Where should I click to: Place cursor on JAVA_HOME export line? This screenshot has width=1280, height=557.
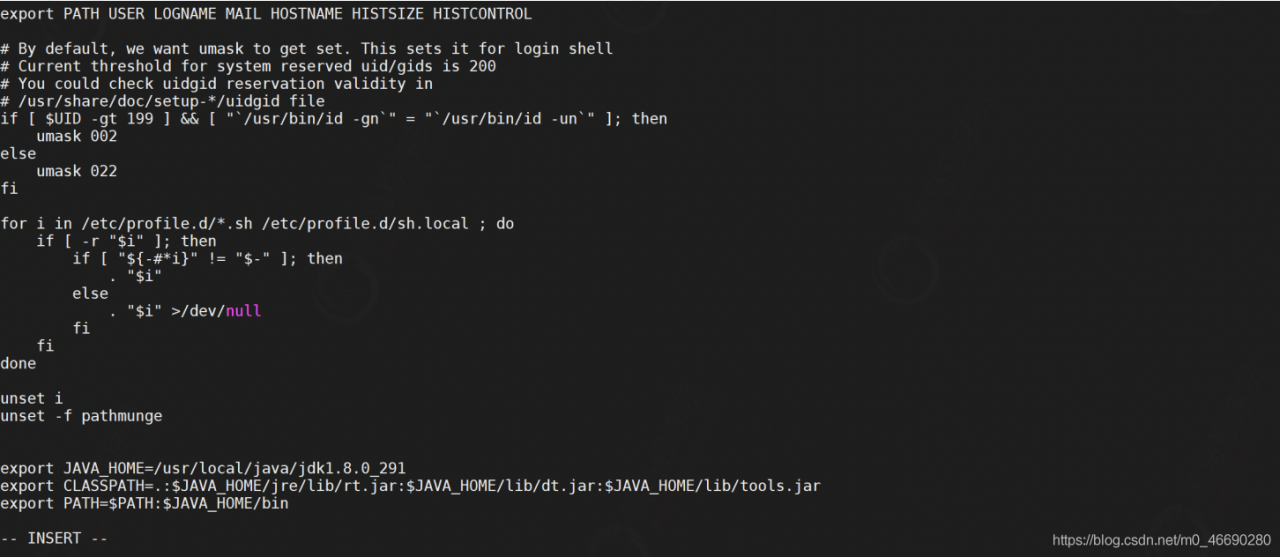point(203,468)
